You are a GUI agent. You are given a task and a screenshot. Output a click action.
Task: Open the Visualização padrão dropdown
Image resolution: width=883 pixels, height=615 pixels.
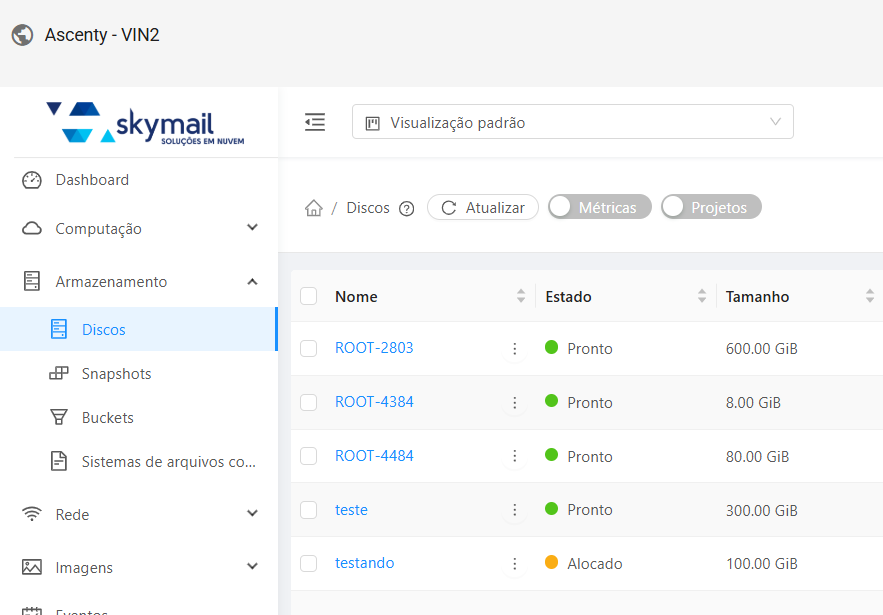[572, 122]
